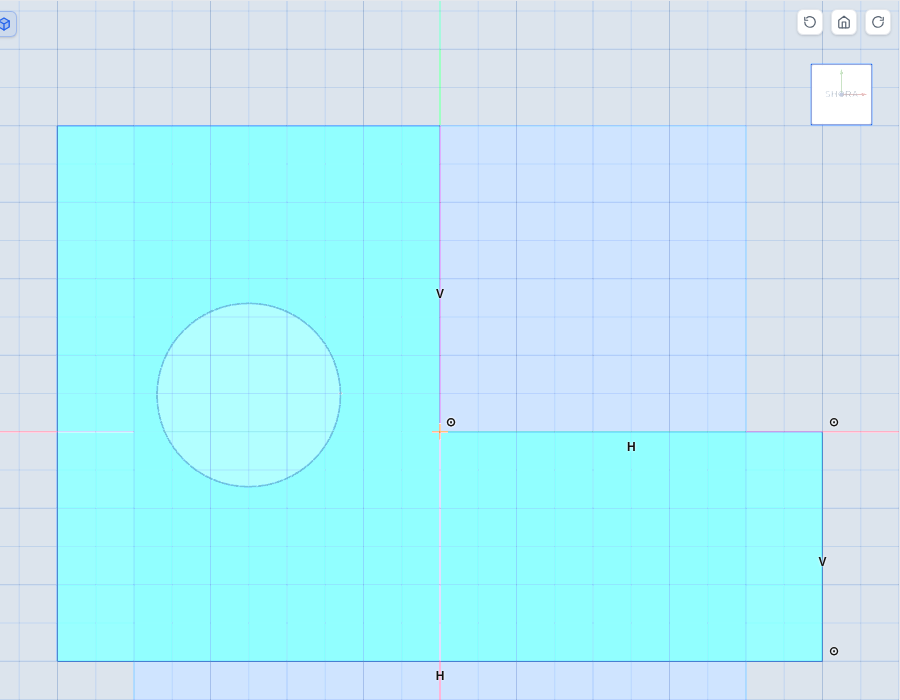This screenshot has width=900, height=700.
Task: Select the coincident marker at the upper-right corner
Action: (834, 422)
